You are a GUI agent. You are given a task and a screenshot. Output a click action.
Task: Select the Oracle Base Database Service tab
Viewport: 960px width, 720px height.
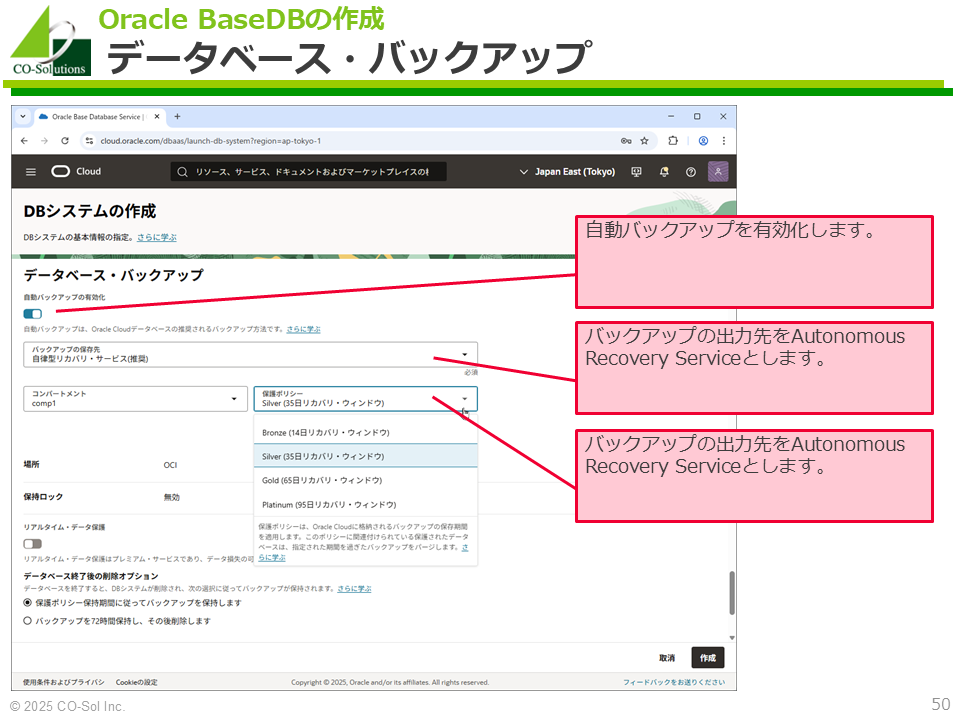click(96, 116)
